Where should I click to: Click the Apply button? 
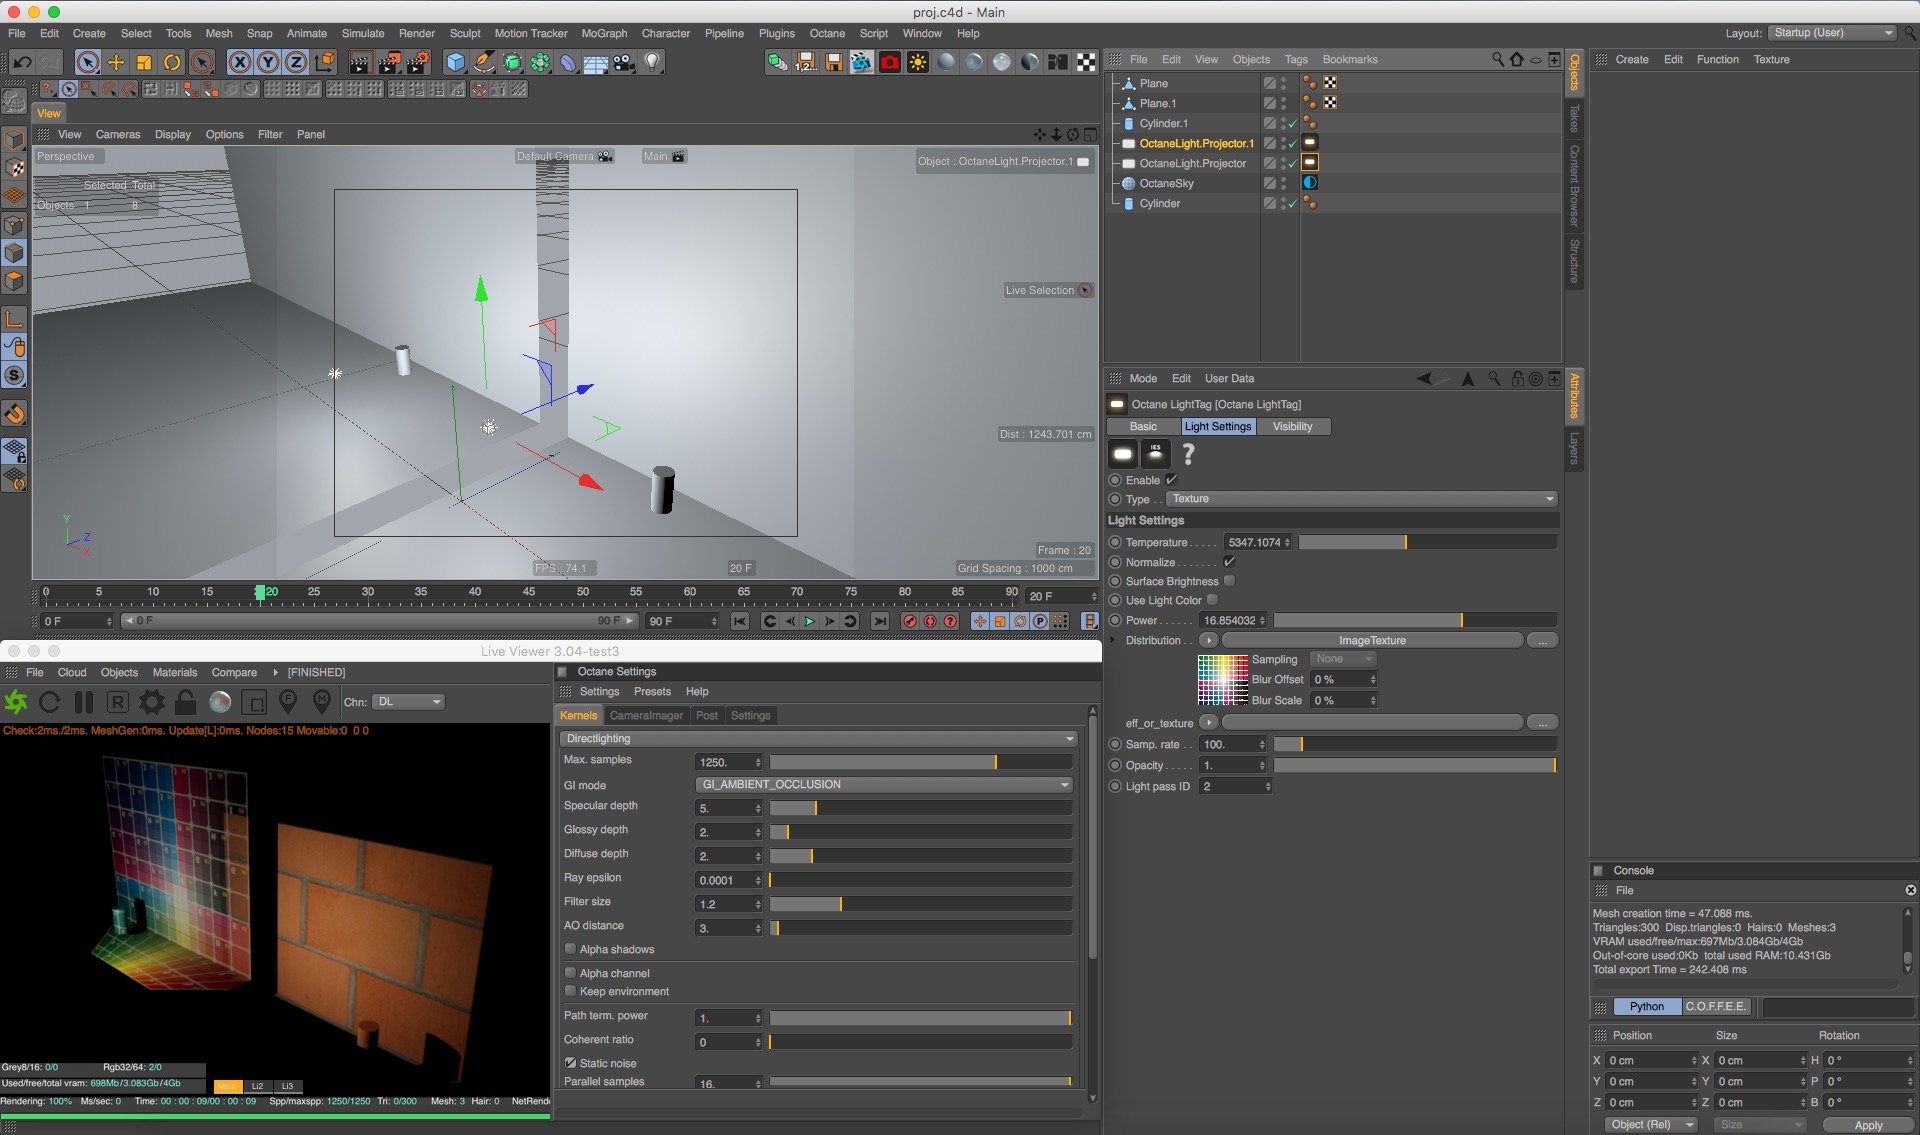[x=1867, y=1125]
